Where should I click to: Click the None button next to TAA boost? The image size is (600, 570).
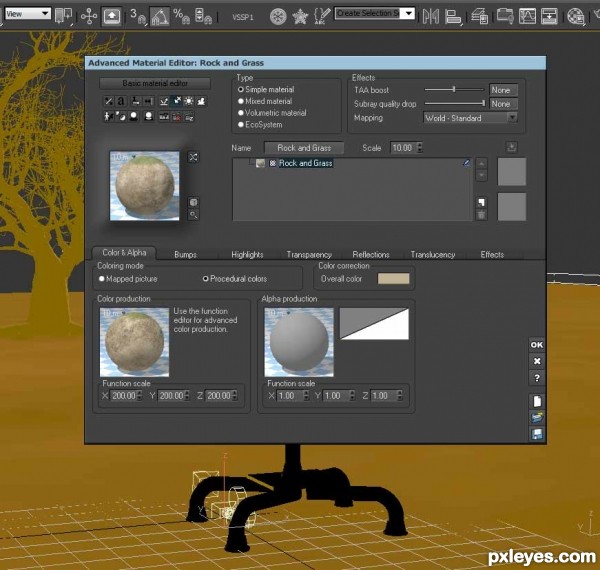(x=503, y=90)
